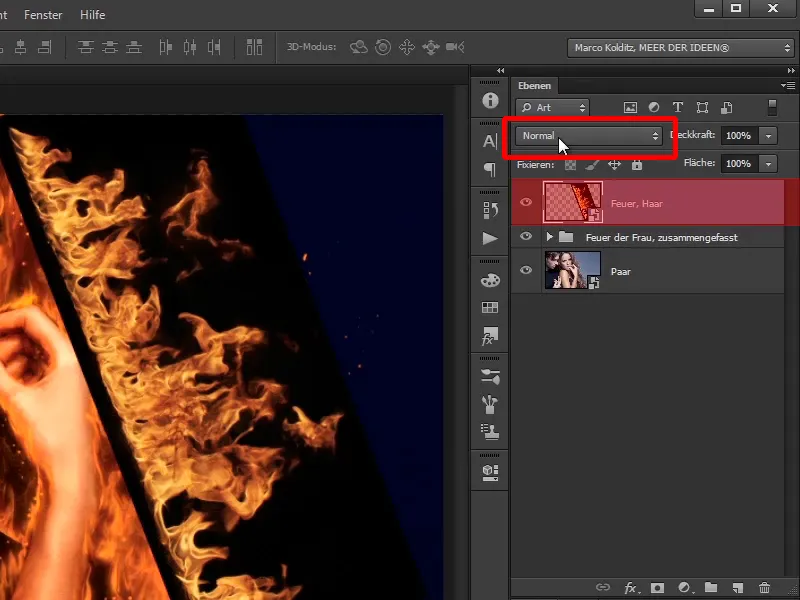The image size is (800, 600).
Task: Add a layer mask
Action: coord(657,588)
